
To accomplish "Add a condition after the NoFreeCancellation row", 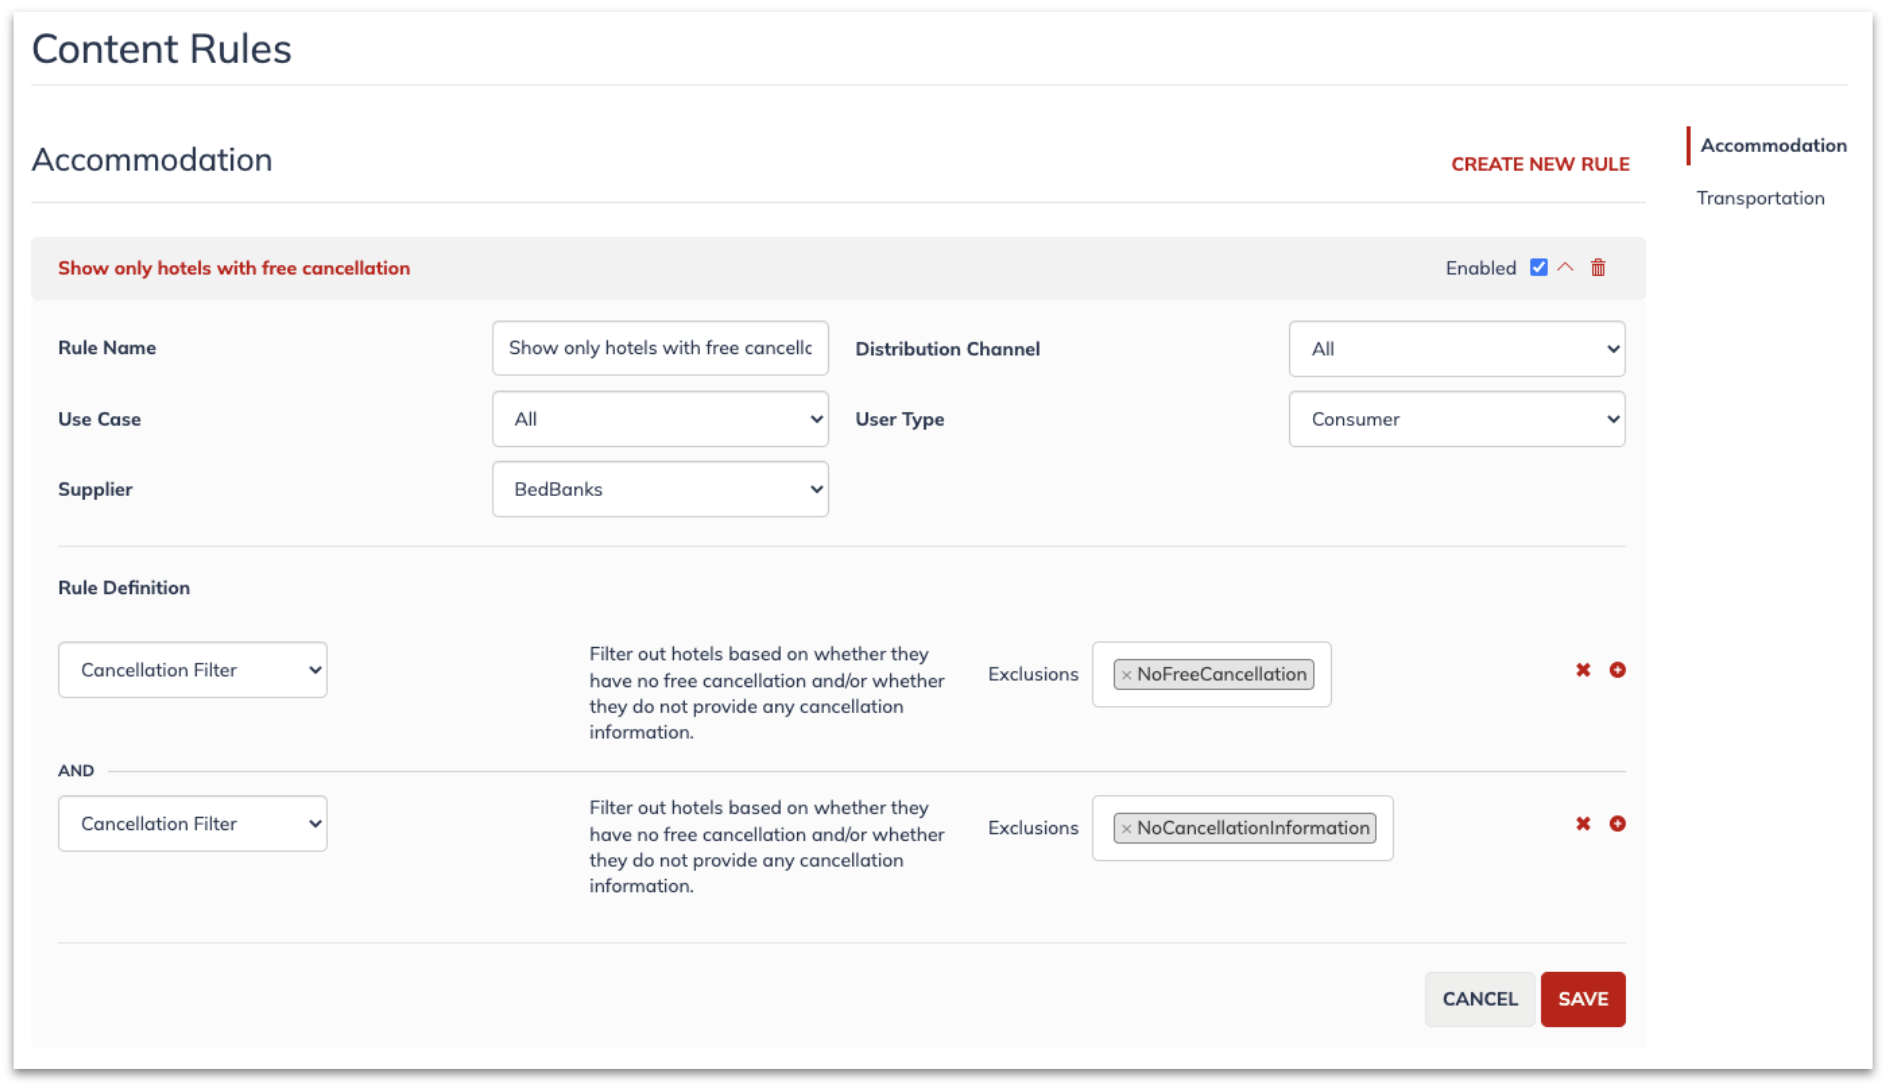I will (1617, 670).
